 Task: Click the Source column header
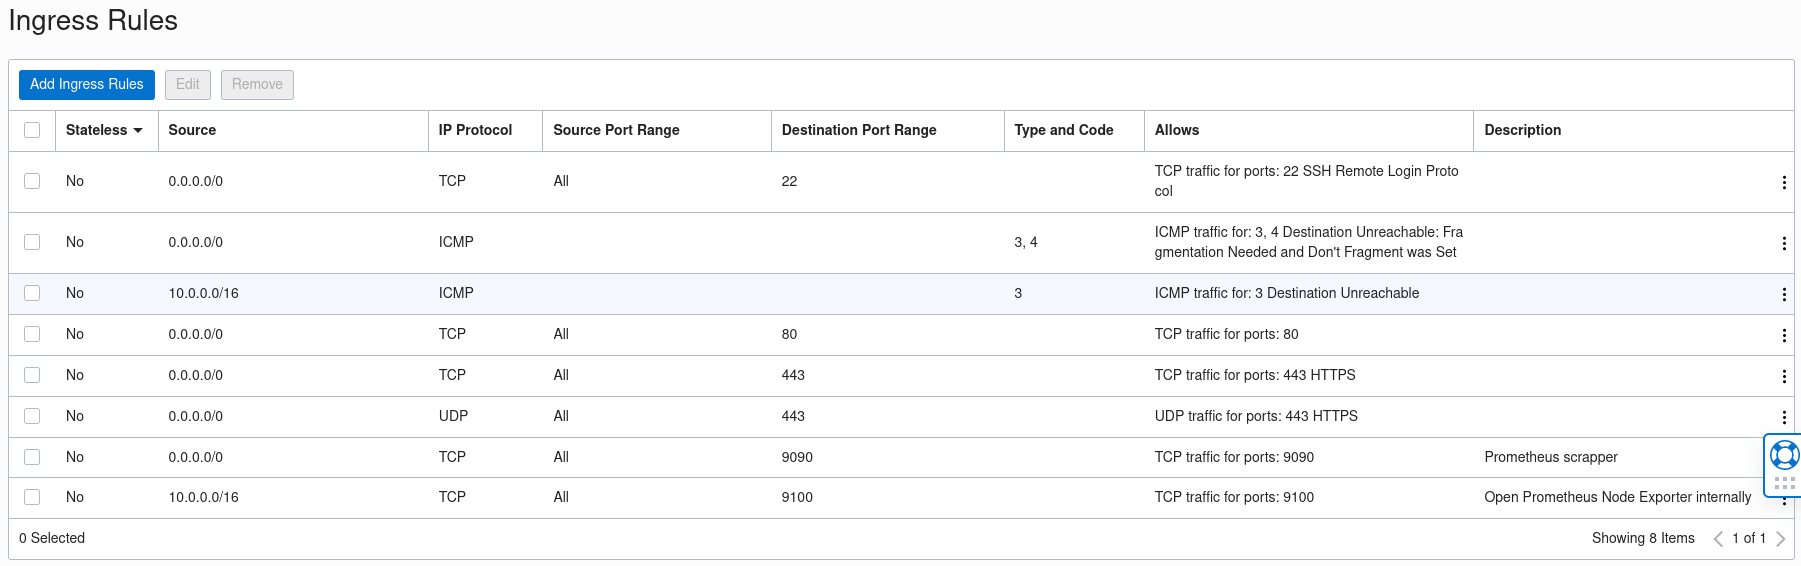[x=192, y=130]
